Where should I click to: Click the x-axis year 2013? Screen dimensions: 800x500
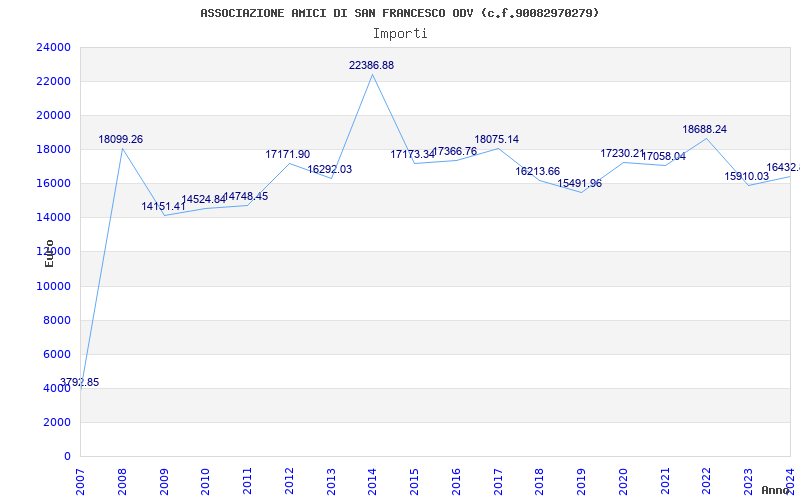331,482
